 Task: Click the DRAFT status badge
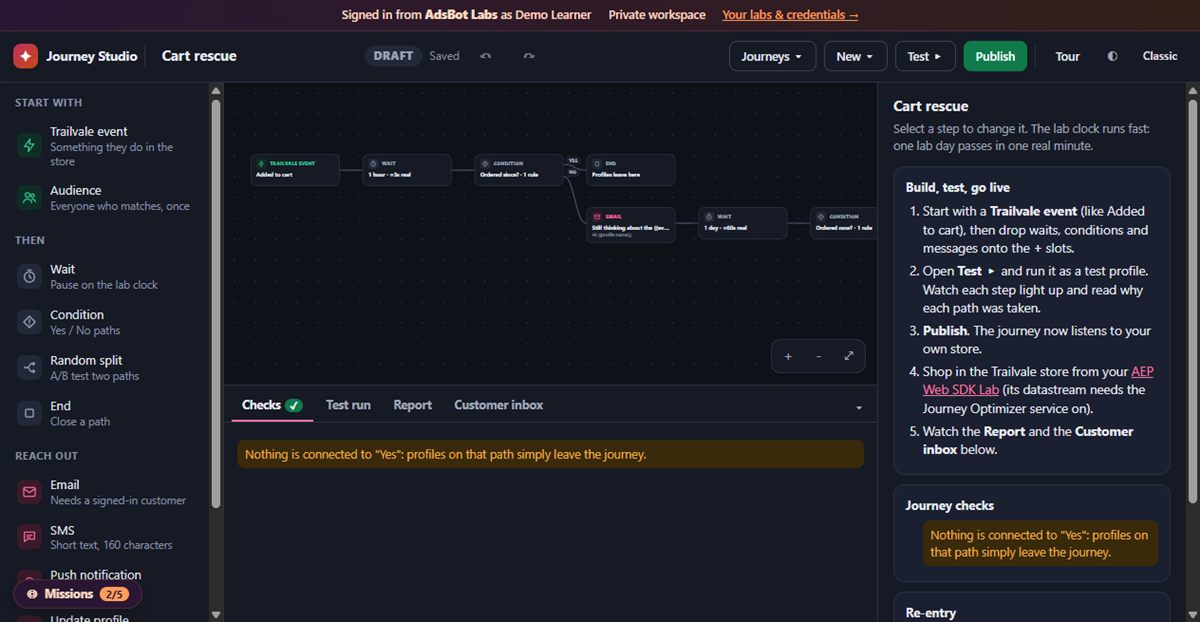click(393, 56)
